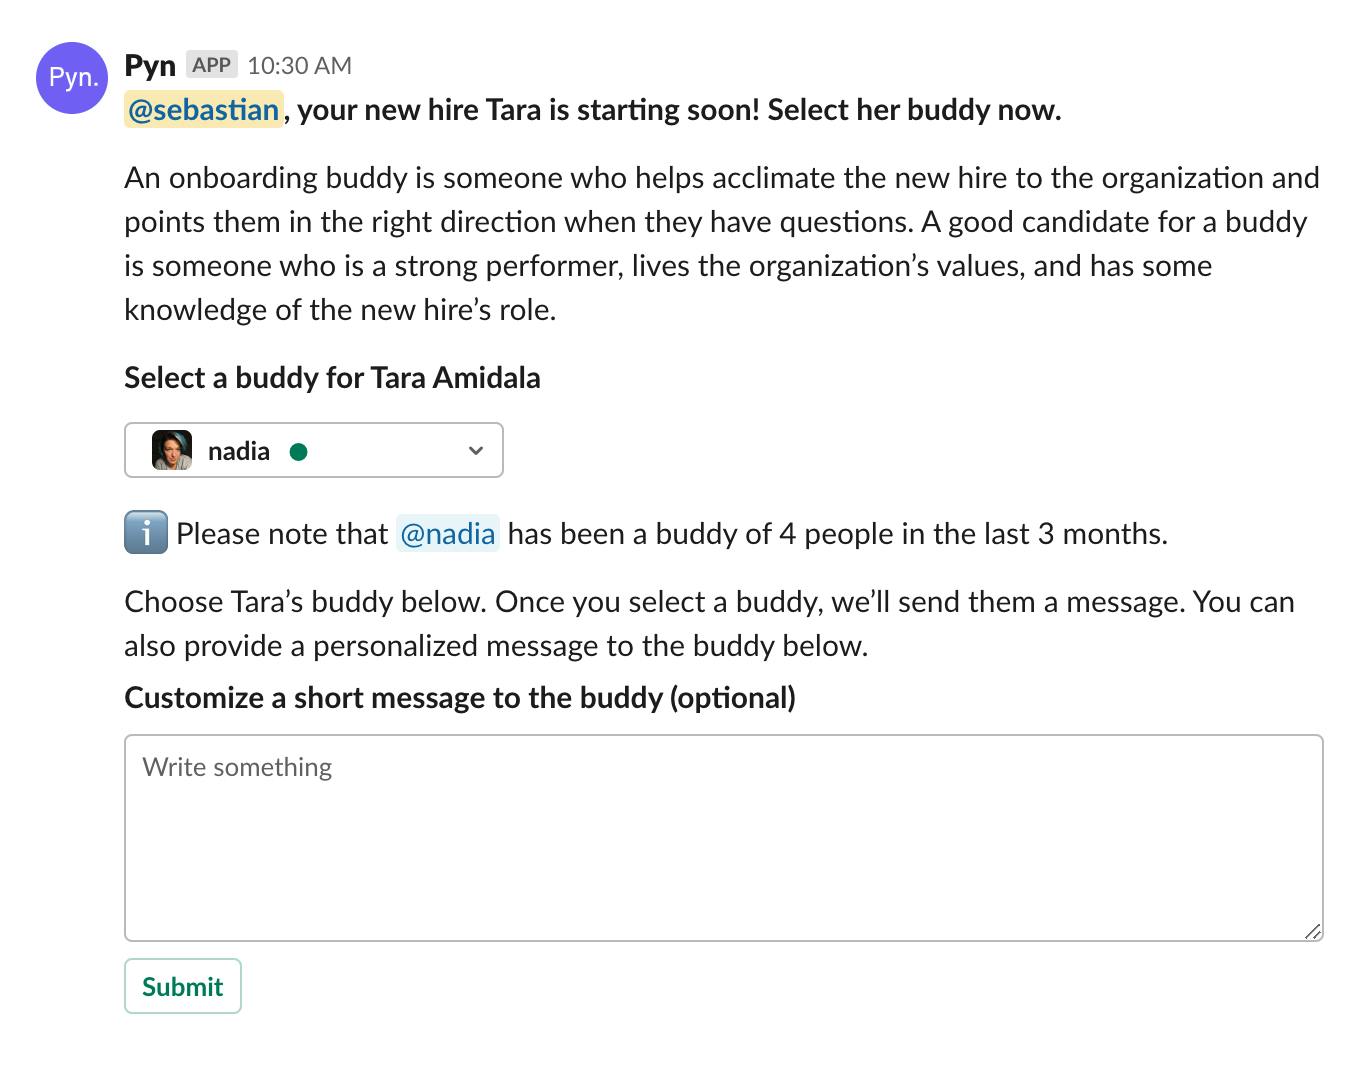Screen dimensions: 1366x1092
Task: Click the @nadia mention pill in the note
Action: (447, 533)
